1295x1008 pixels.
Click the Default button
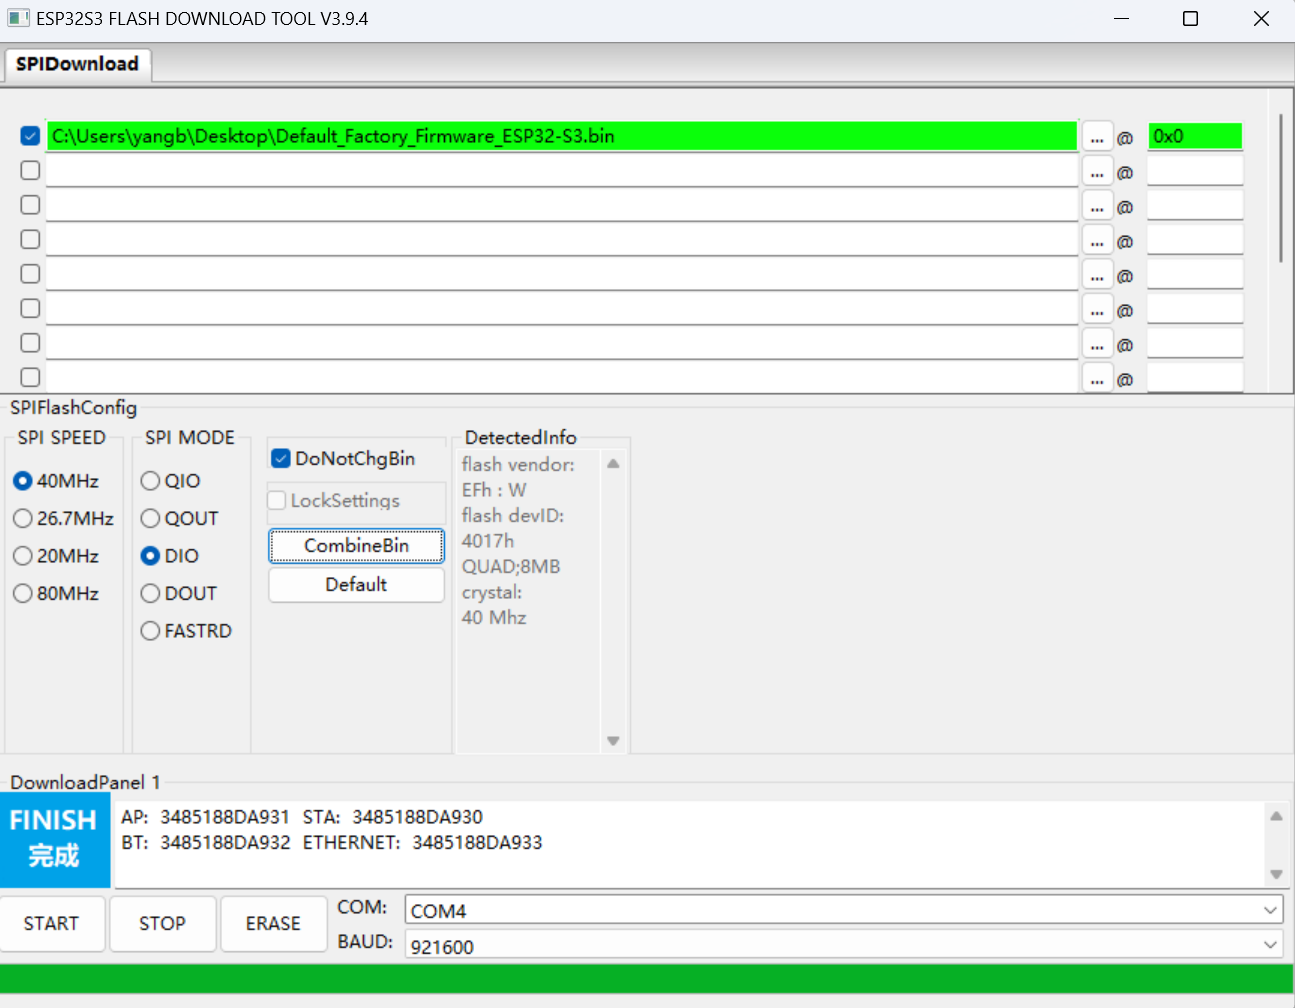(356, 585)
